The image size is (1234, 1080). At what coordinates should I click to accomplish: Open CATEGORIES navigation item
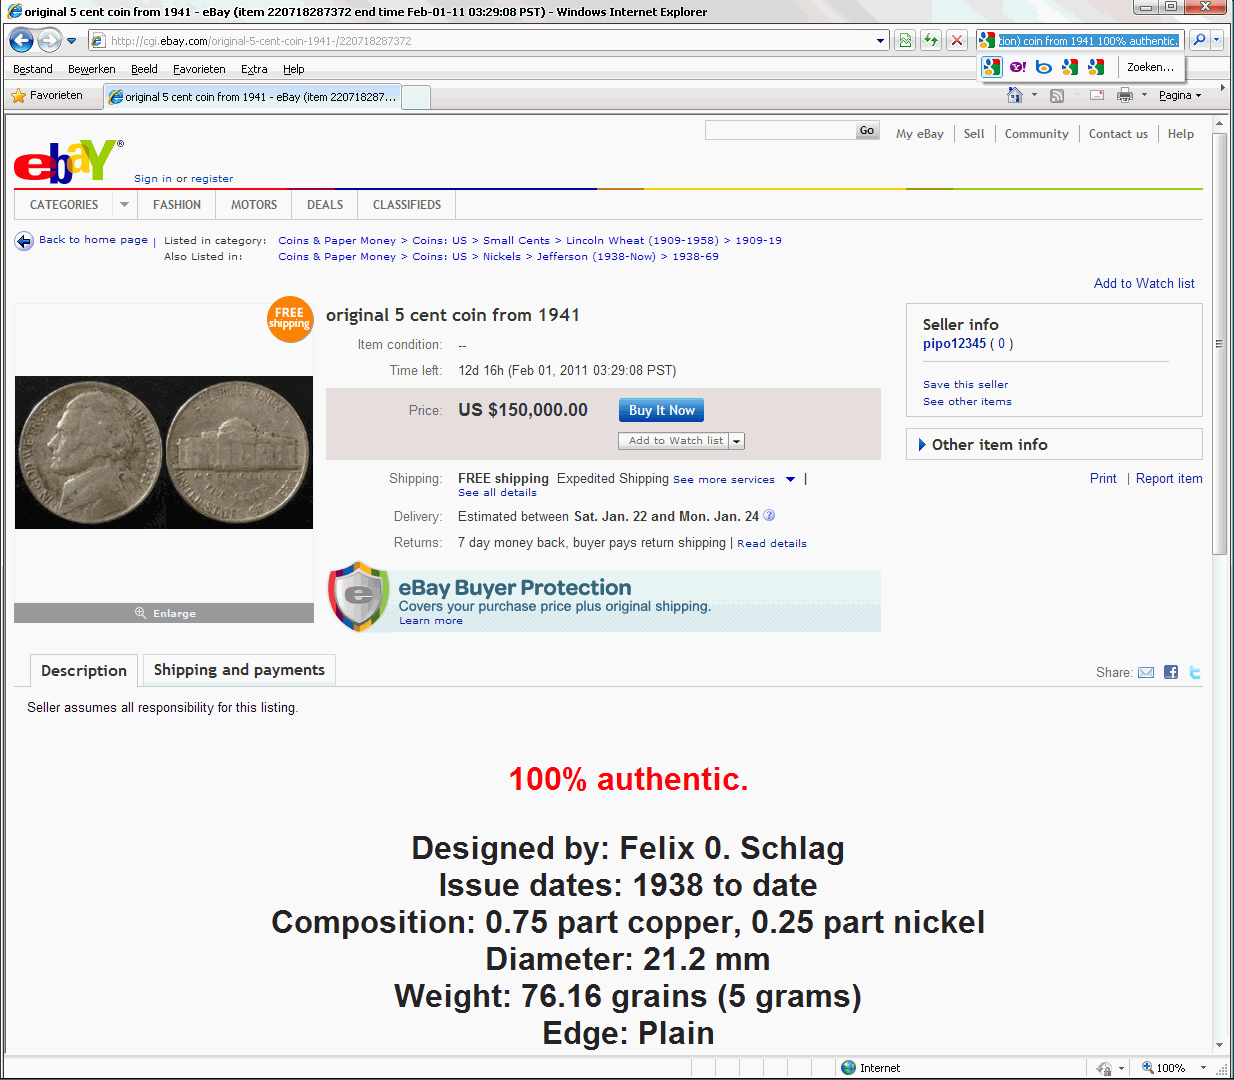pos(64,205)
